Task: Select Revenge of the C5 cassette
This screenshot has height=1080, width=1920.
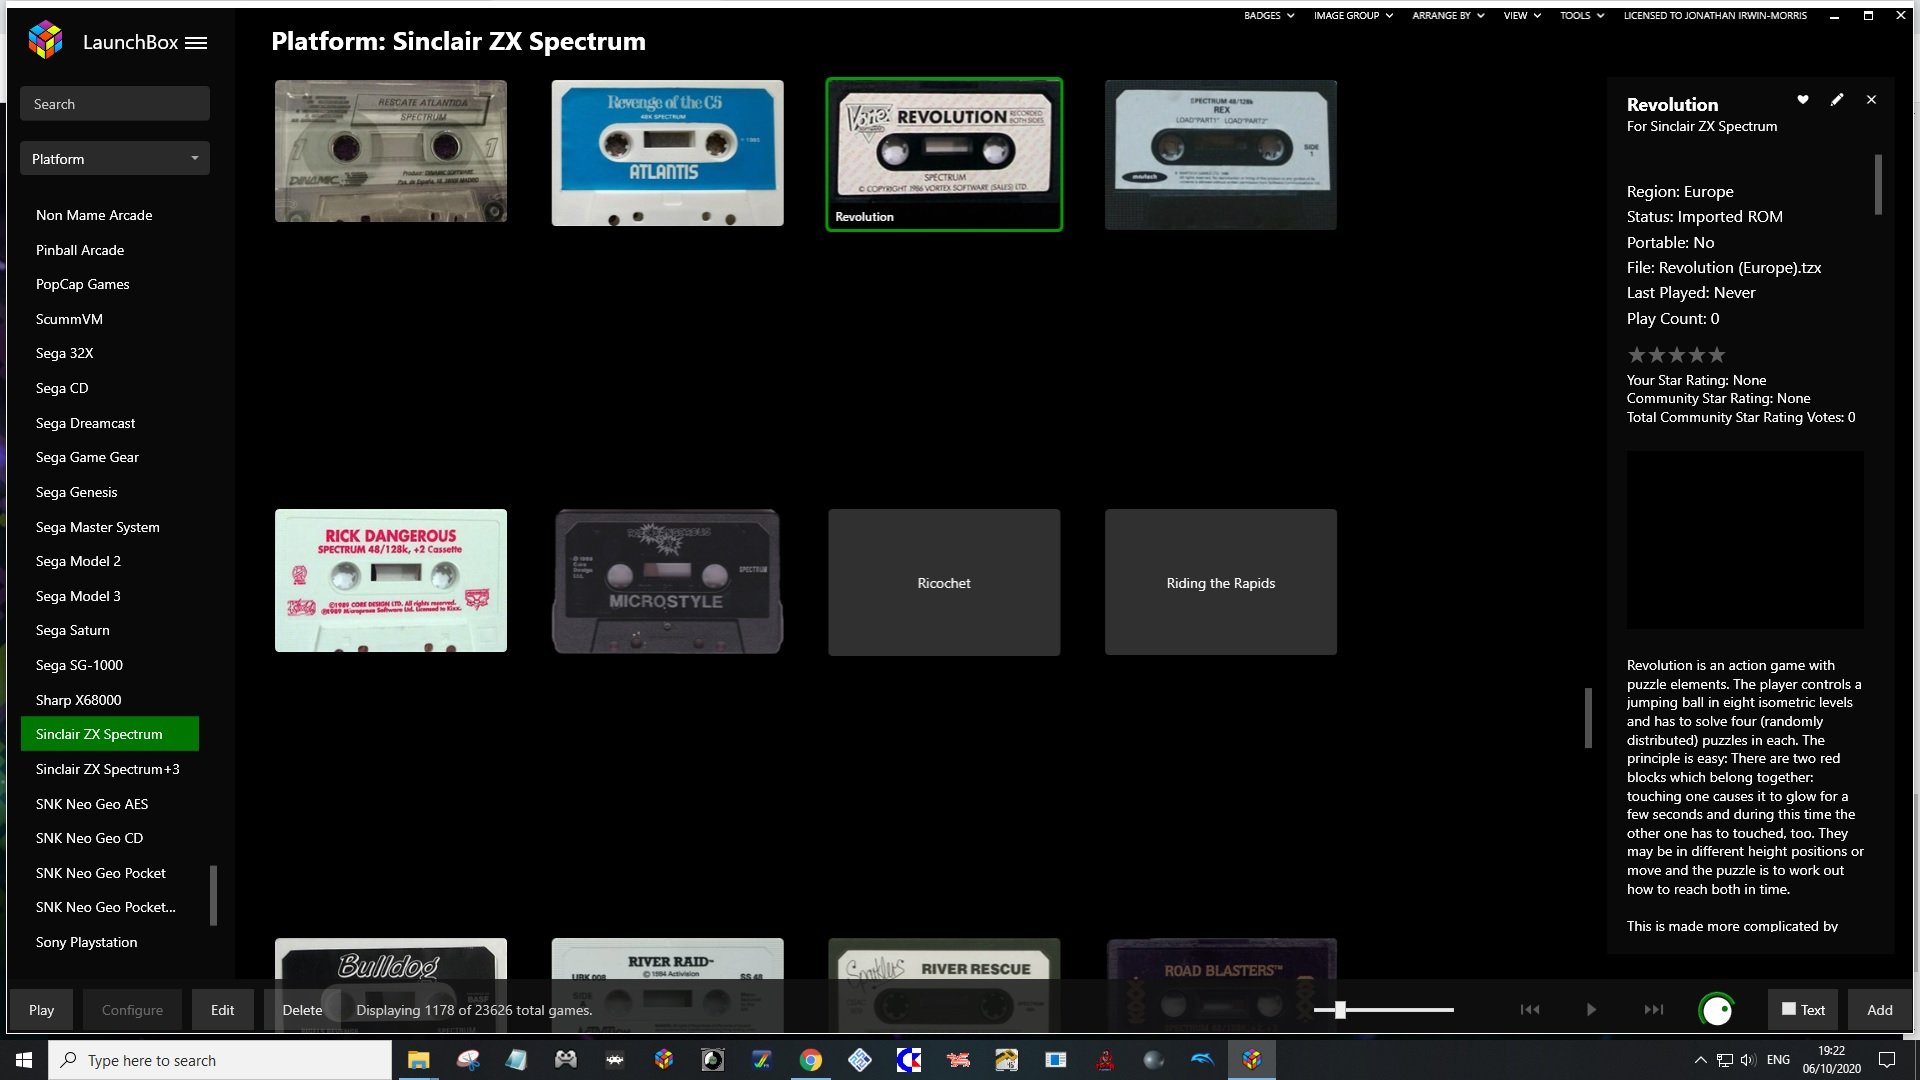Action: pyautogui.click(x=667, y=153)
